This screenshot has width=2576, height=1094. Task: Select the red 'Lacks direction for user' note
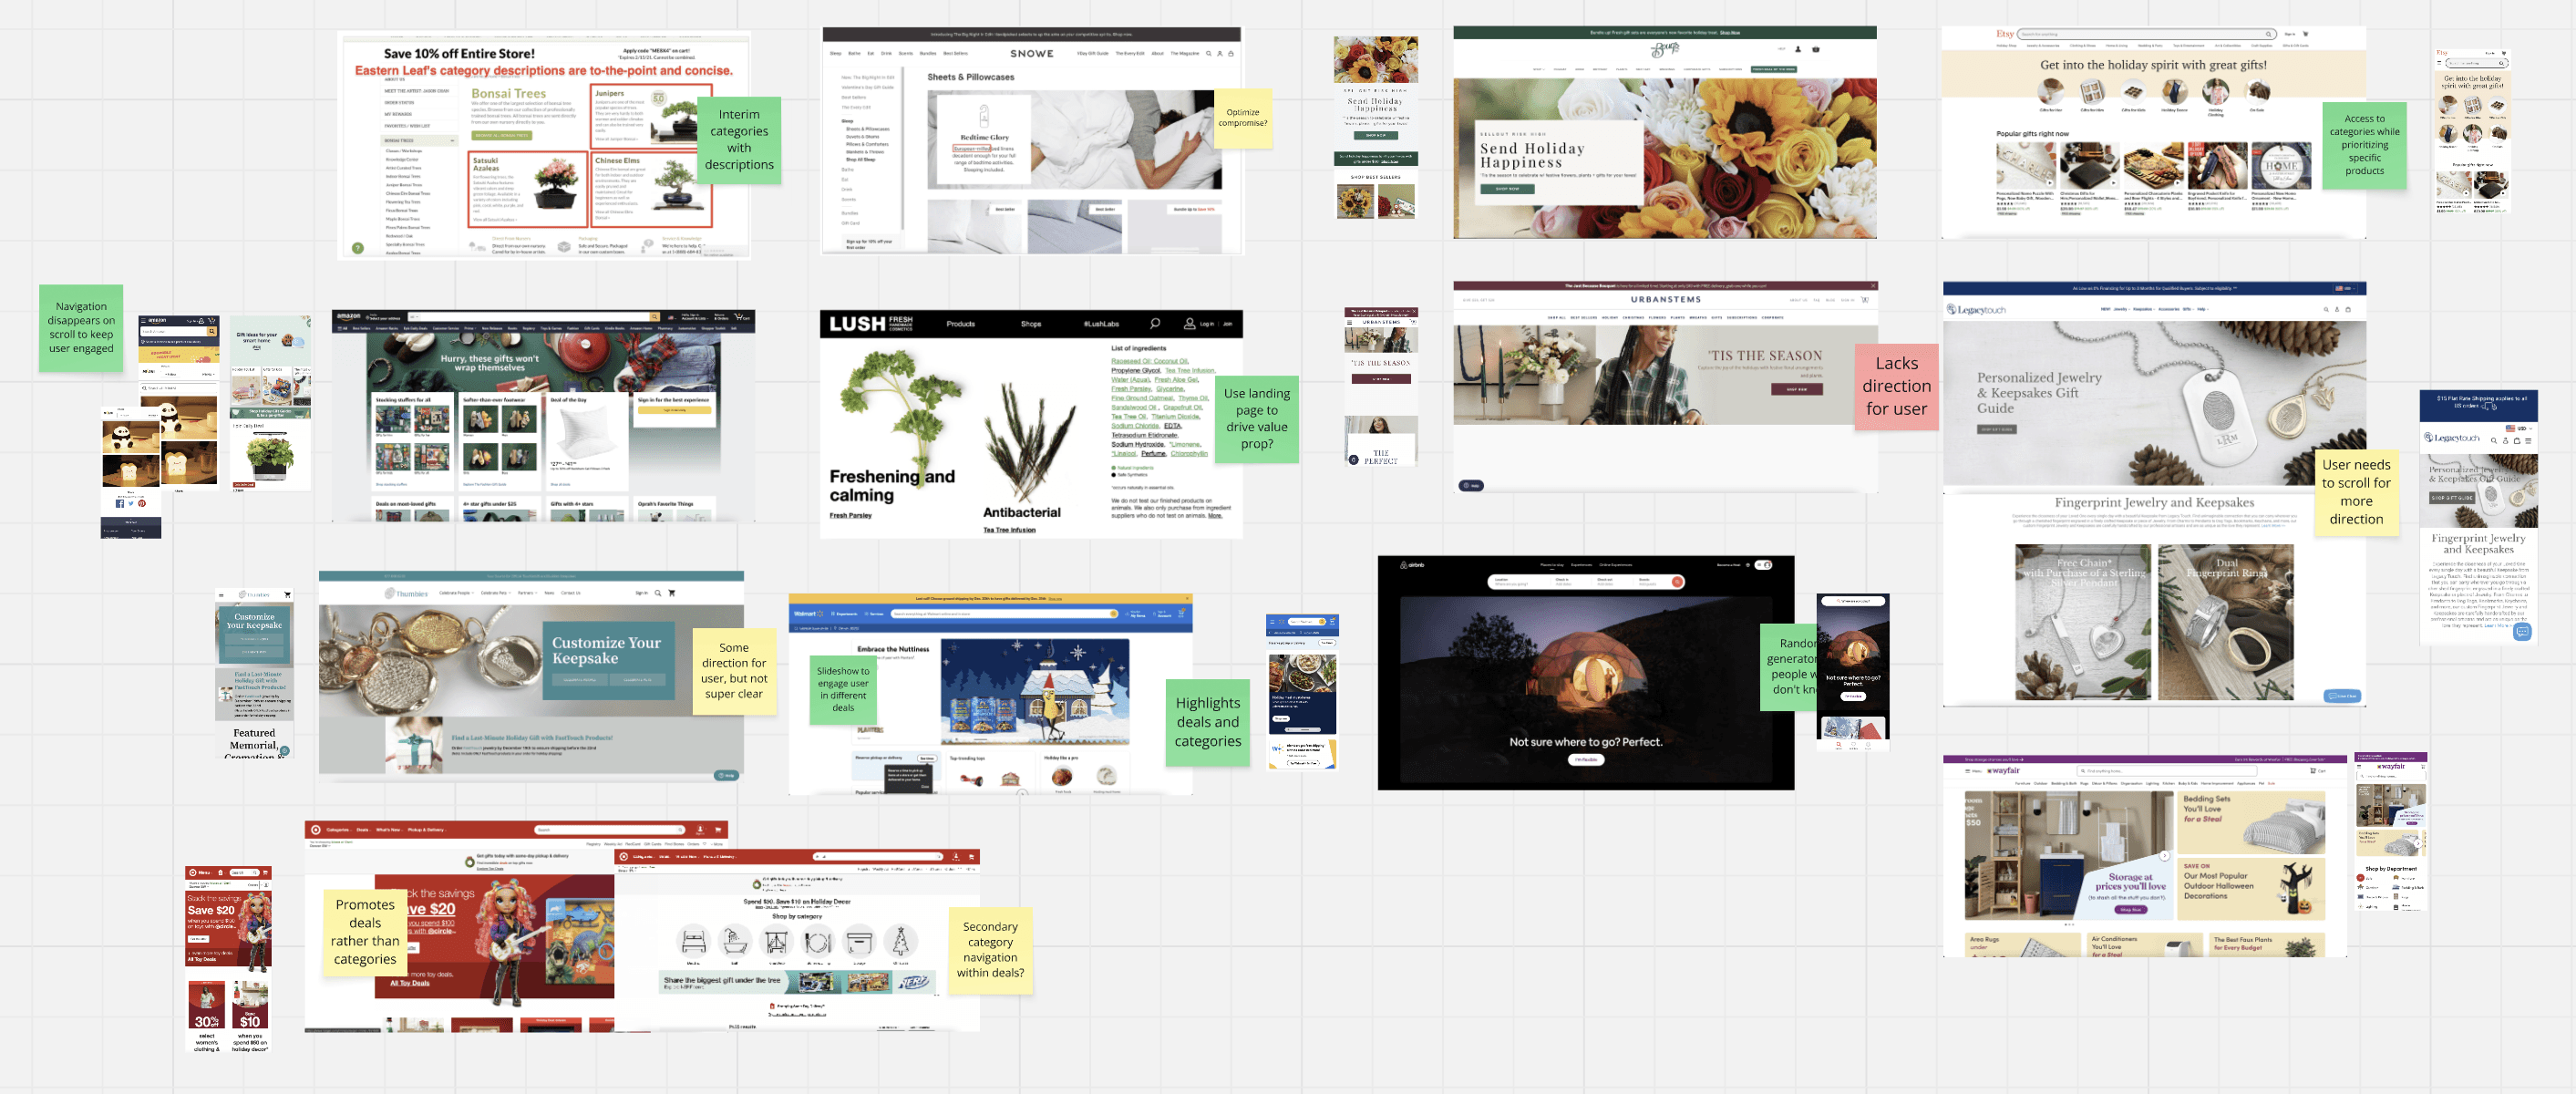tap(1896, 386)
